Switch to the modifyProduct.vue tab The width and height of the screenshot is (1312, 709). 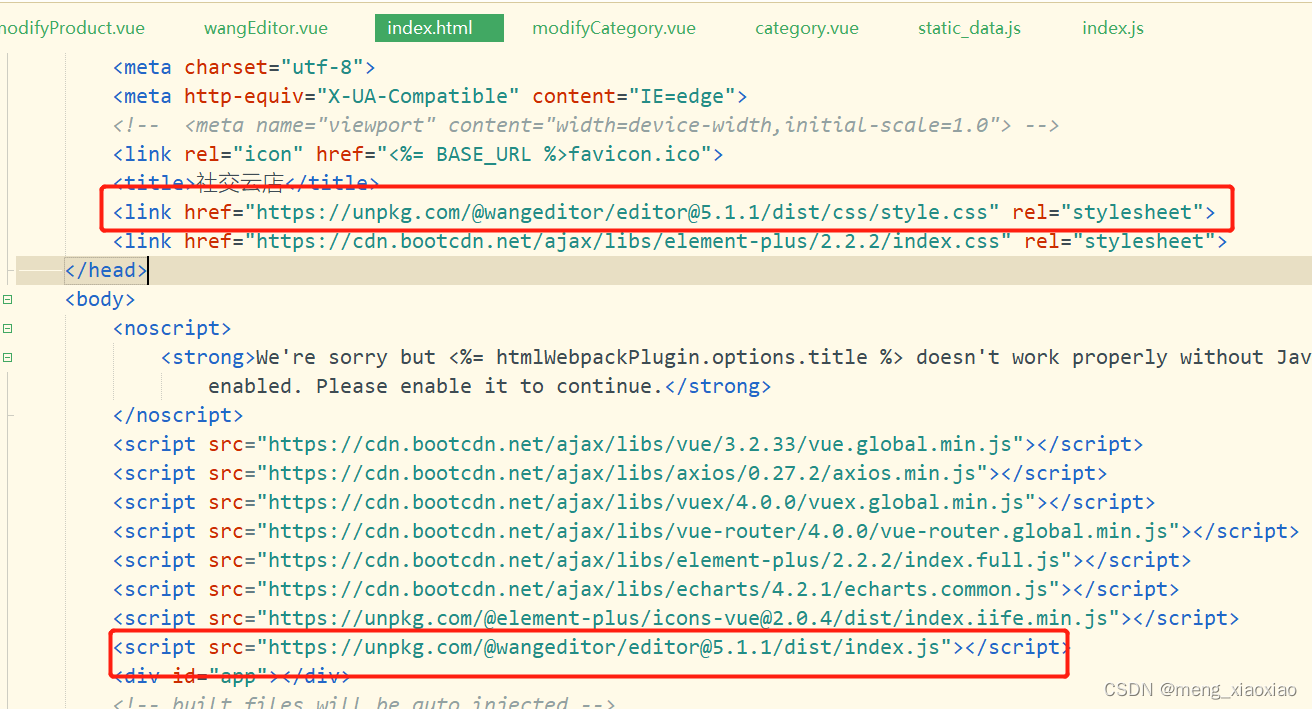[x=72, y=27]
